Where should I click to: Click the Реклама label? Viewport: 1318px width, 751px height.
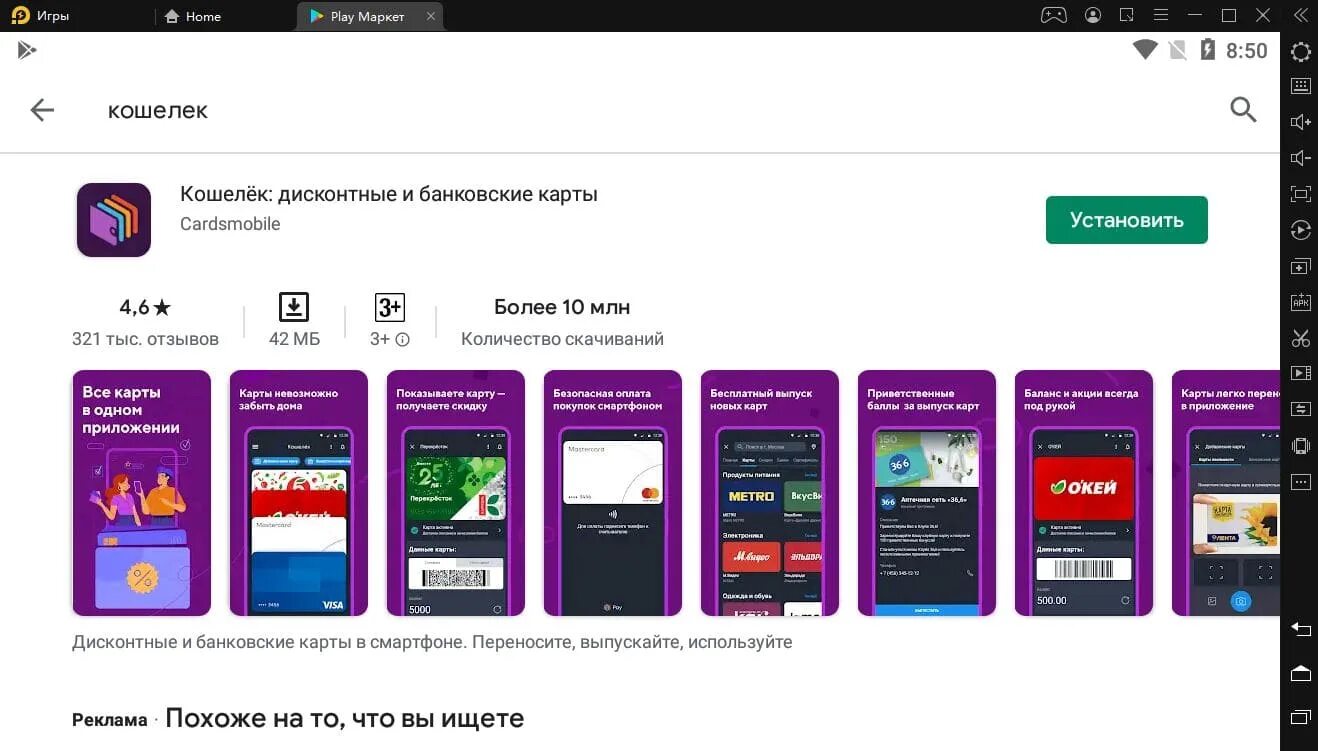(109, 720)
